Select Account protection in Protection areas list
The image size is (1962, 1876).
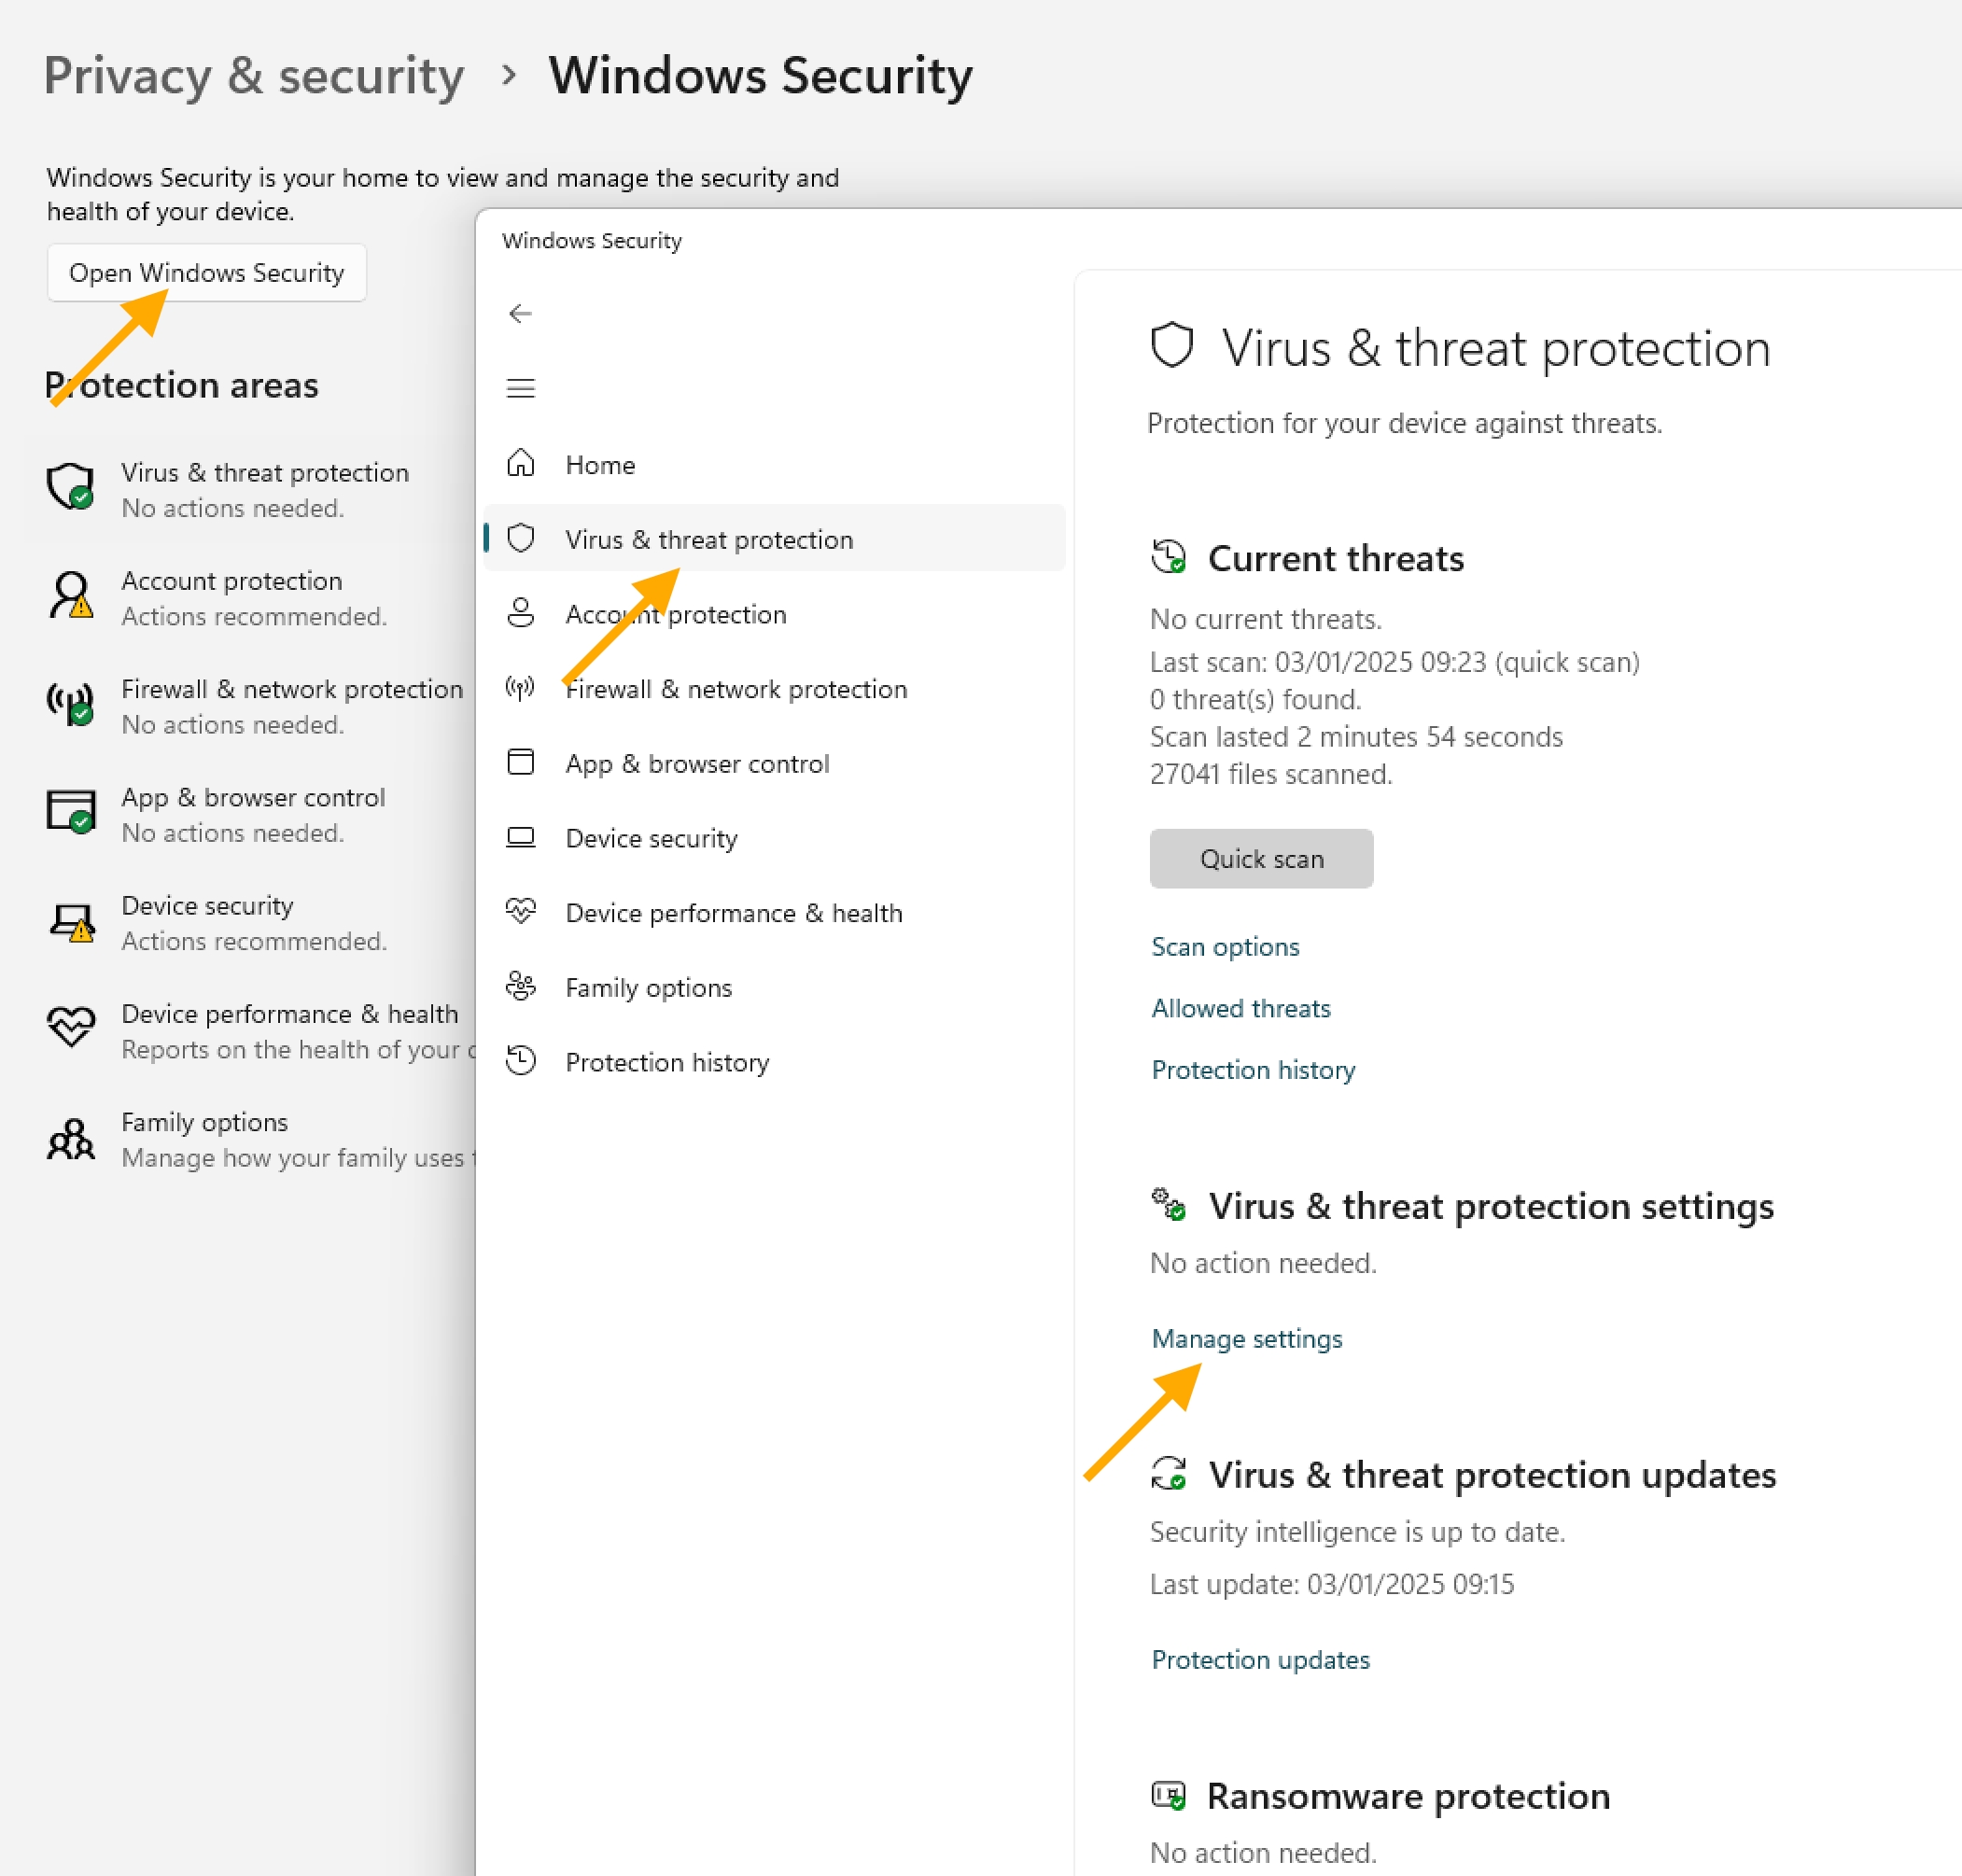[x=231, y=581]
